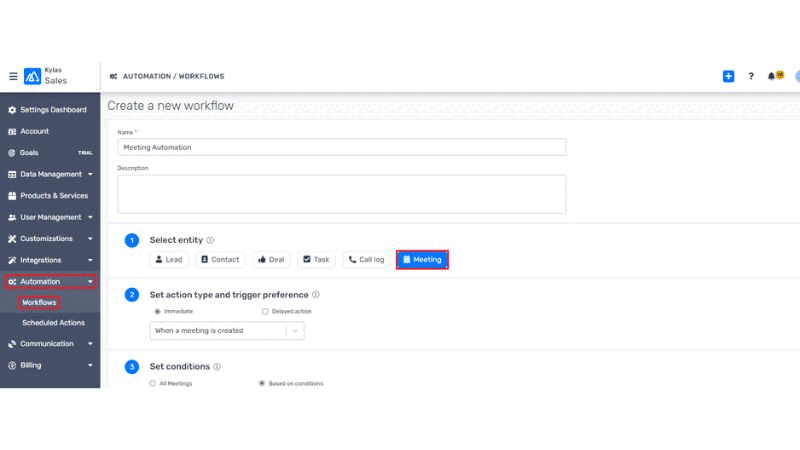Click the workflow Name input field
The width and height of the screenshot is (800, 450).
[x=342, y=147]
